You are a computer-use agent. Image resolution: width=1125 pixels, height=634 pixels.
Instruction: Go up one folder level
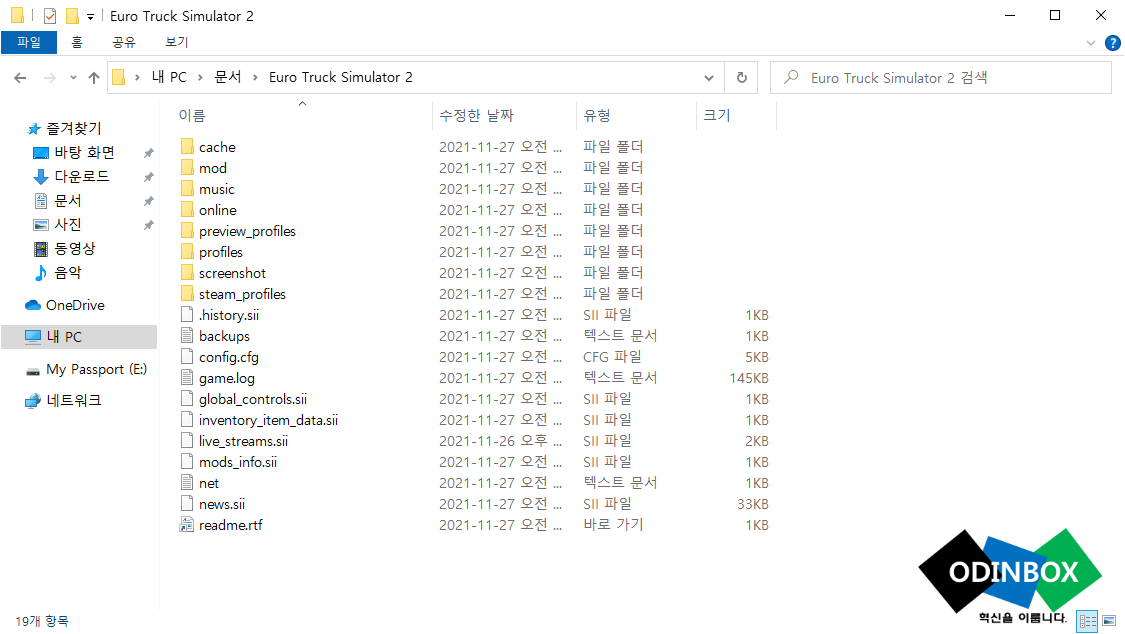click(94, 77)
